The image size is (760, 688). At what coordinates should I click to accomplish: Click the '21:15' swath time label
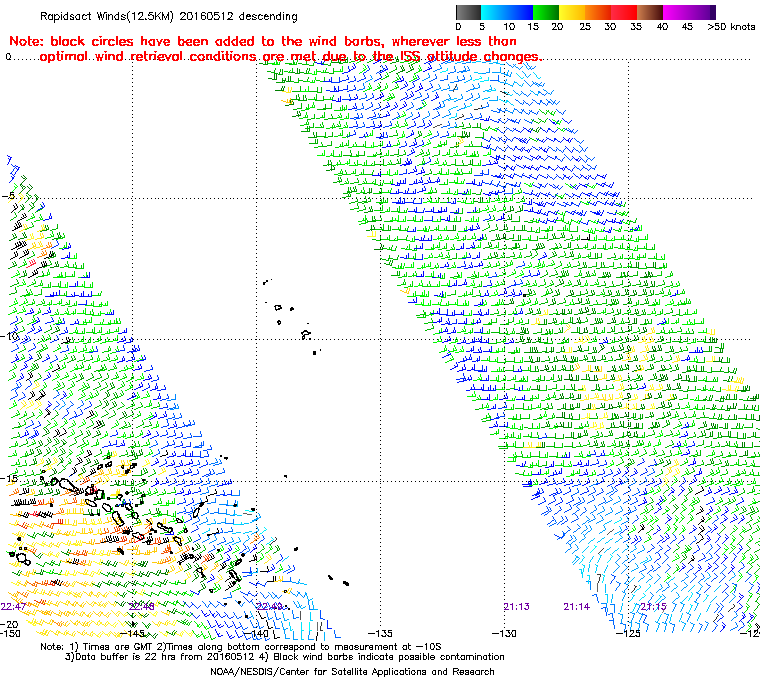tap(653, 607)
